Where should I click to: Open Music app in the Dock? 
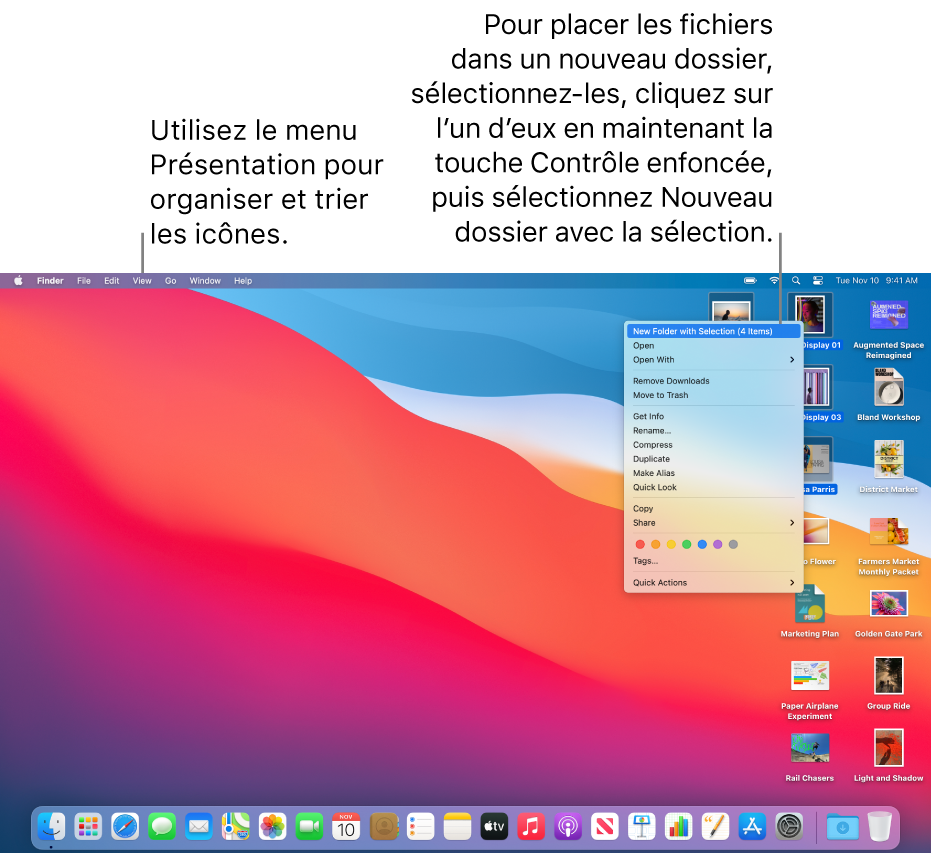coord(531,826)
